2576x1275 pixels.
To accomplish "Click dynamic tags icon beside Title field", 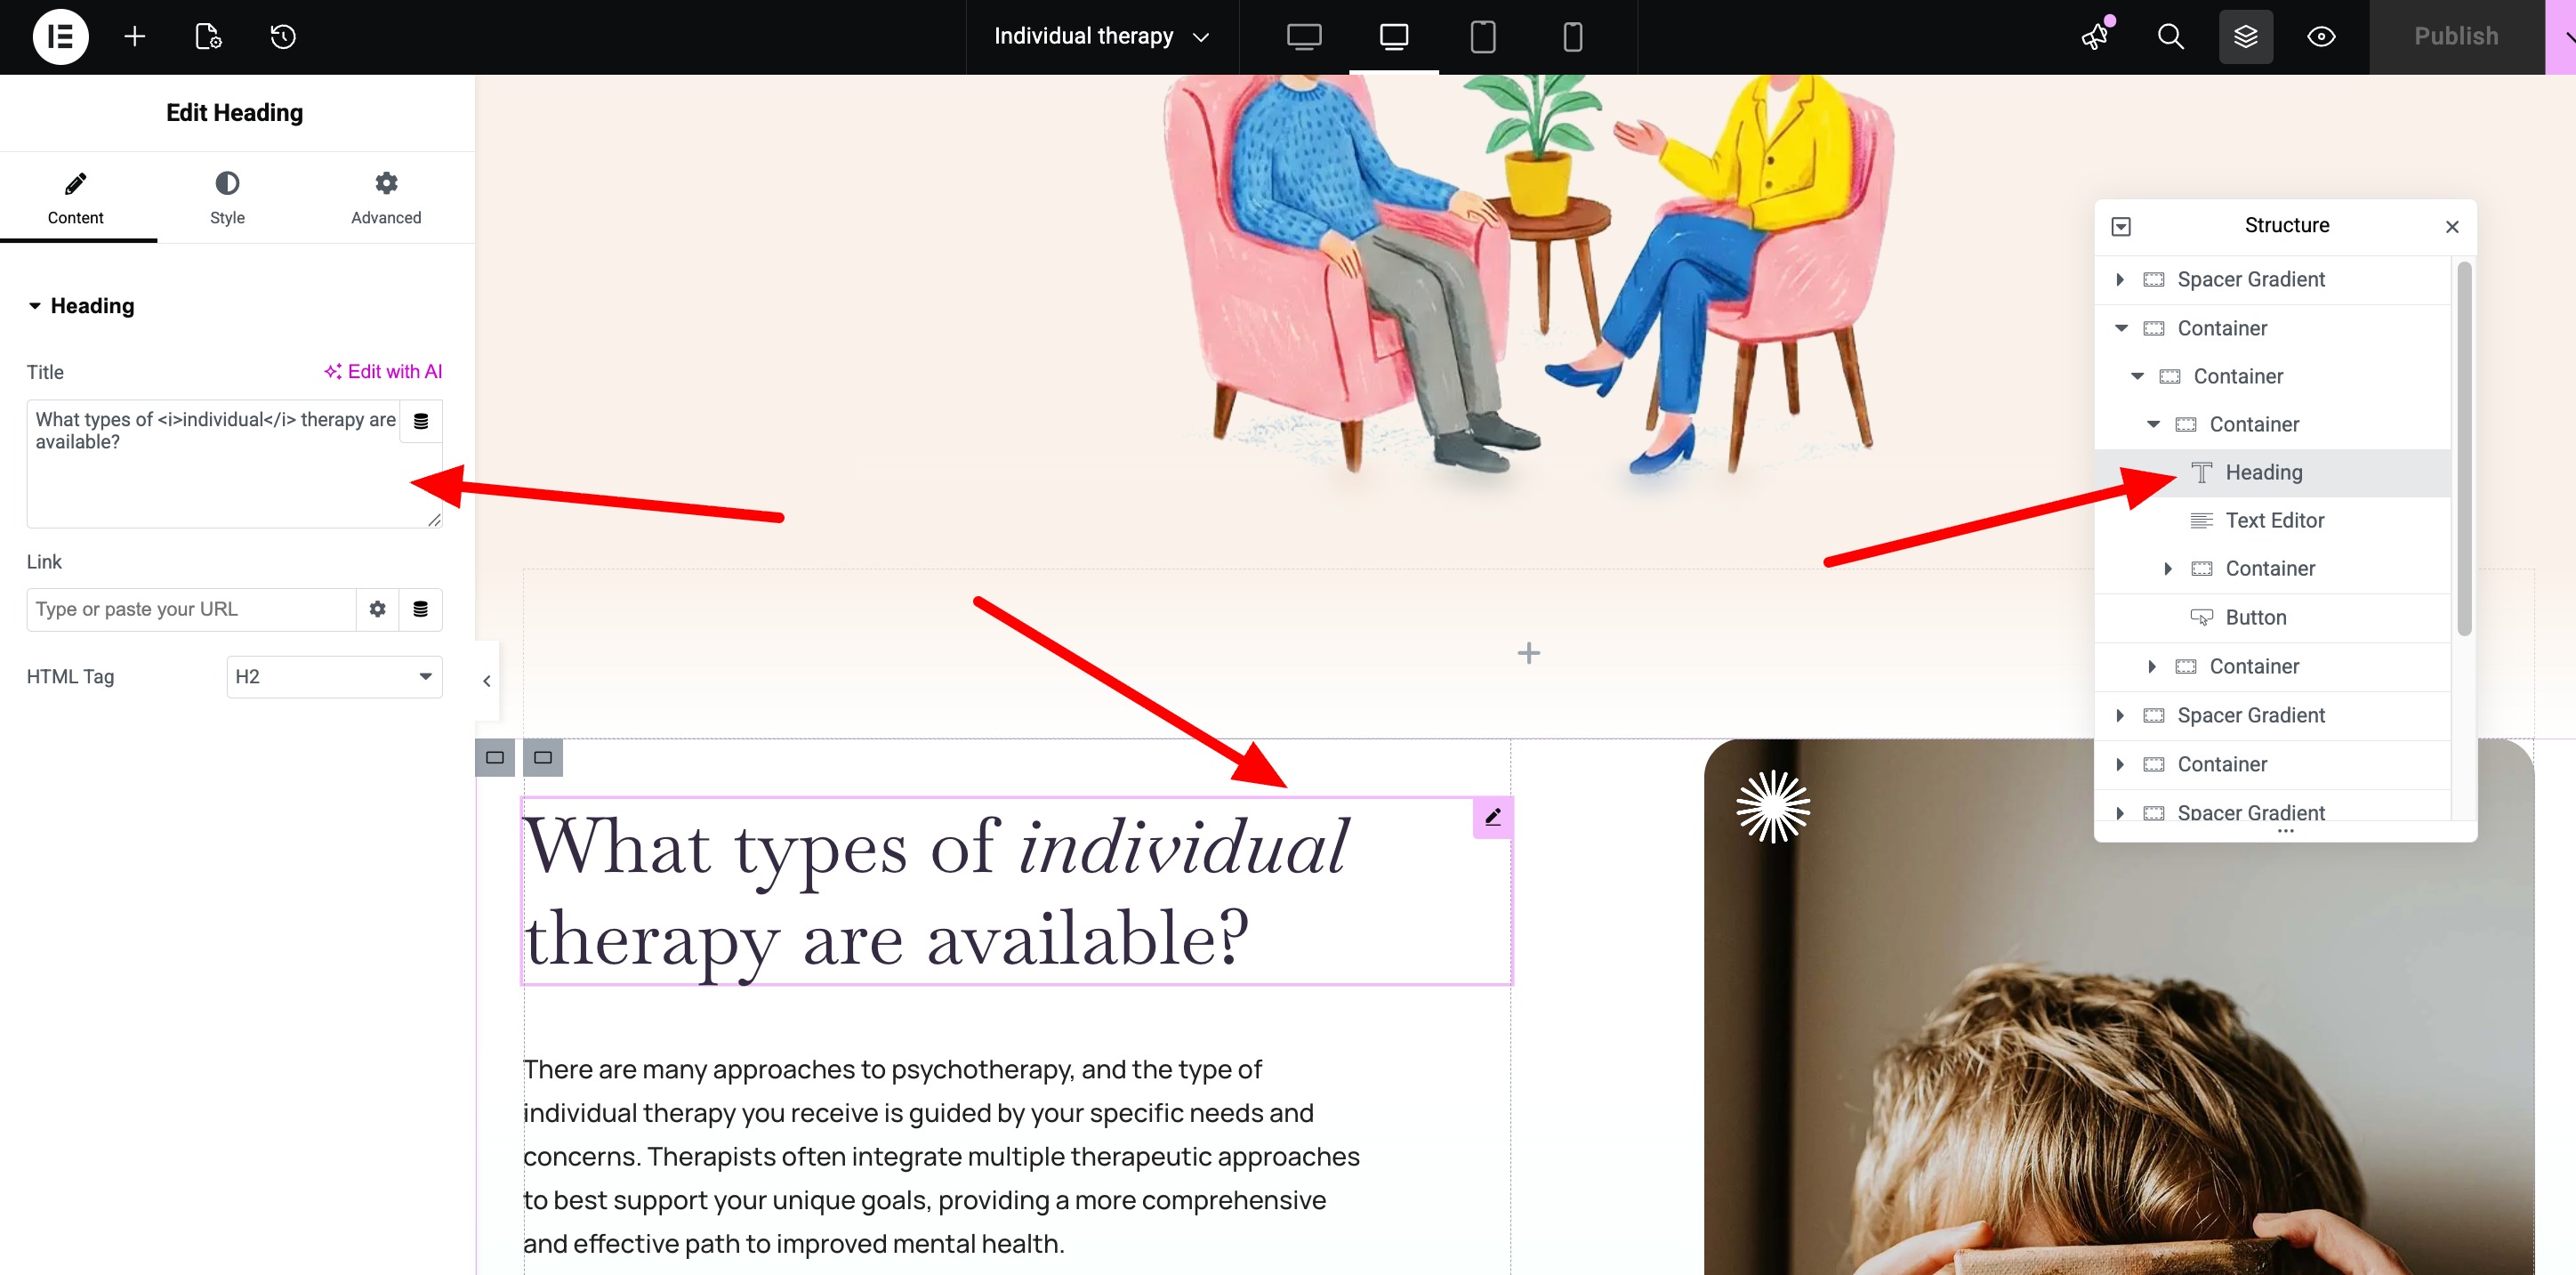I will 421,421.
